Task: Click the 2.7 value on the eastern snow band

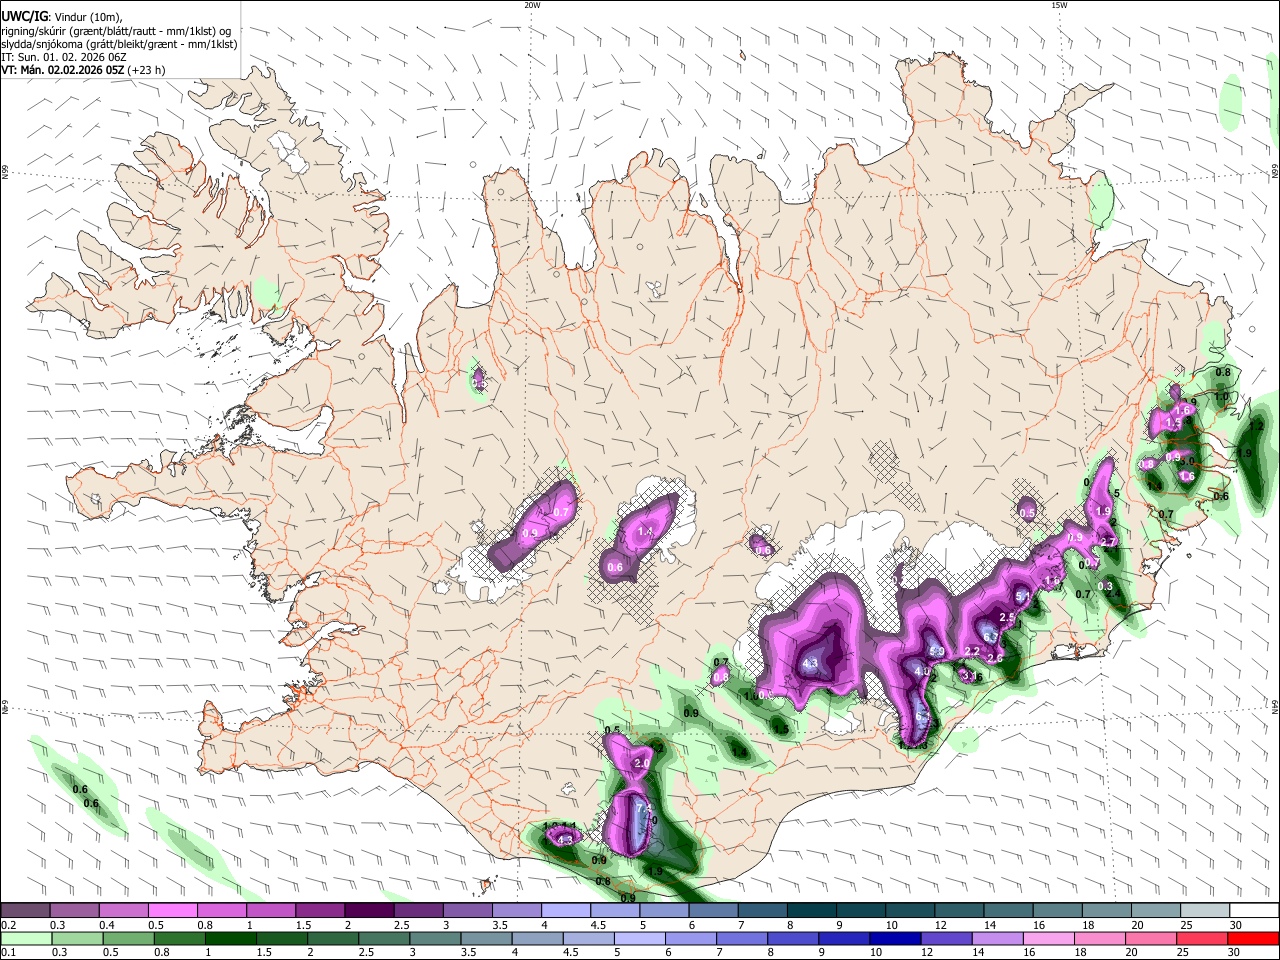Action: [1108, 541]
